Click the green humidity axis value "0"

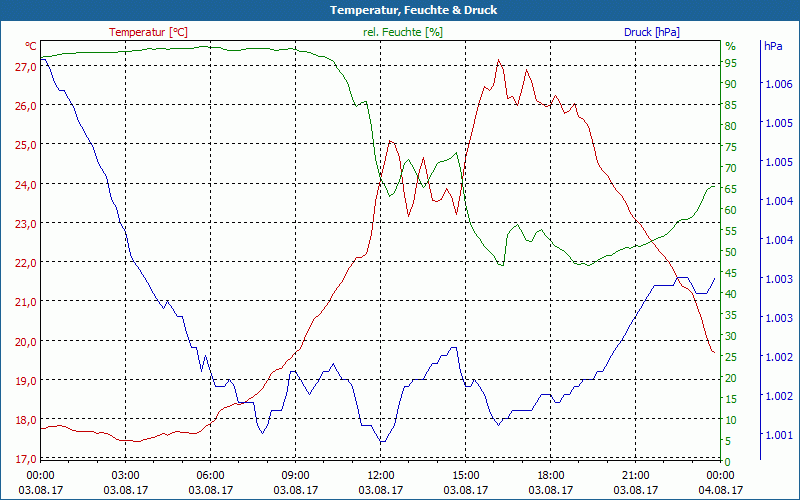tap(728, 462)
